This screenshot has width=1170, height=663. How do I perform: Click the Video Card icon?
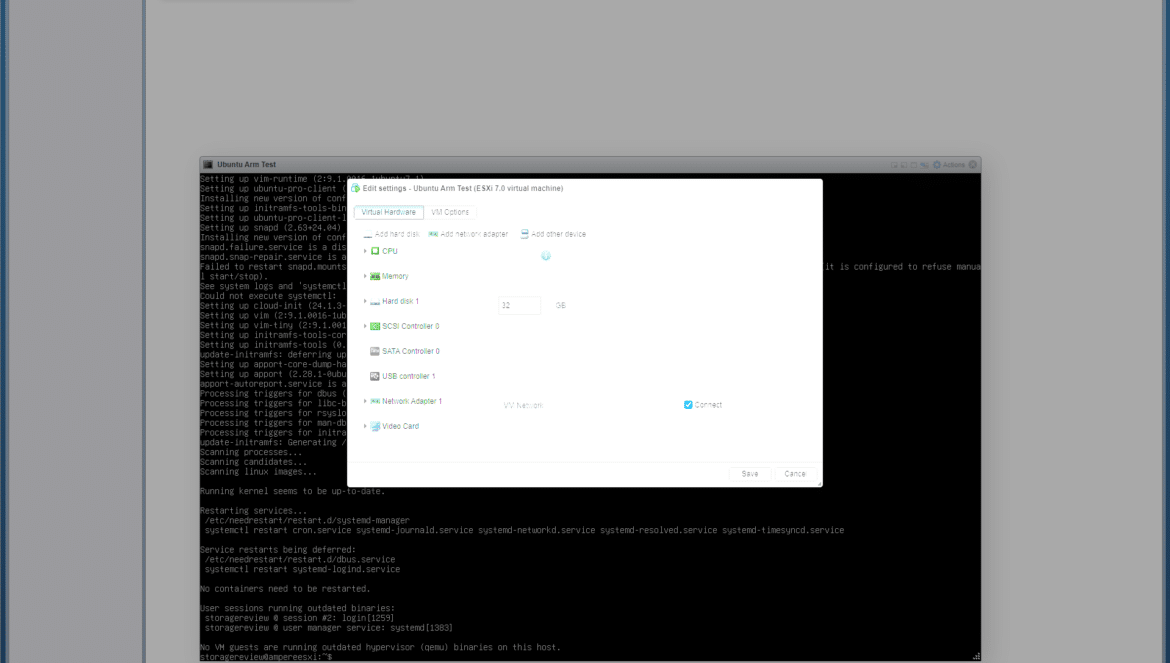pyautogui.click(x=375, y=426)
